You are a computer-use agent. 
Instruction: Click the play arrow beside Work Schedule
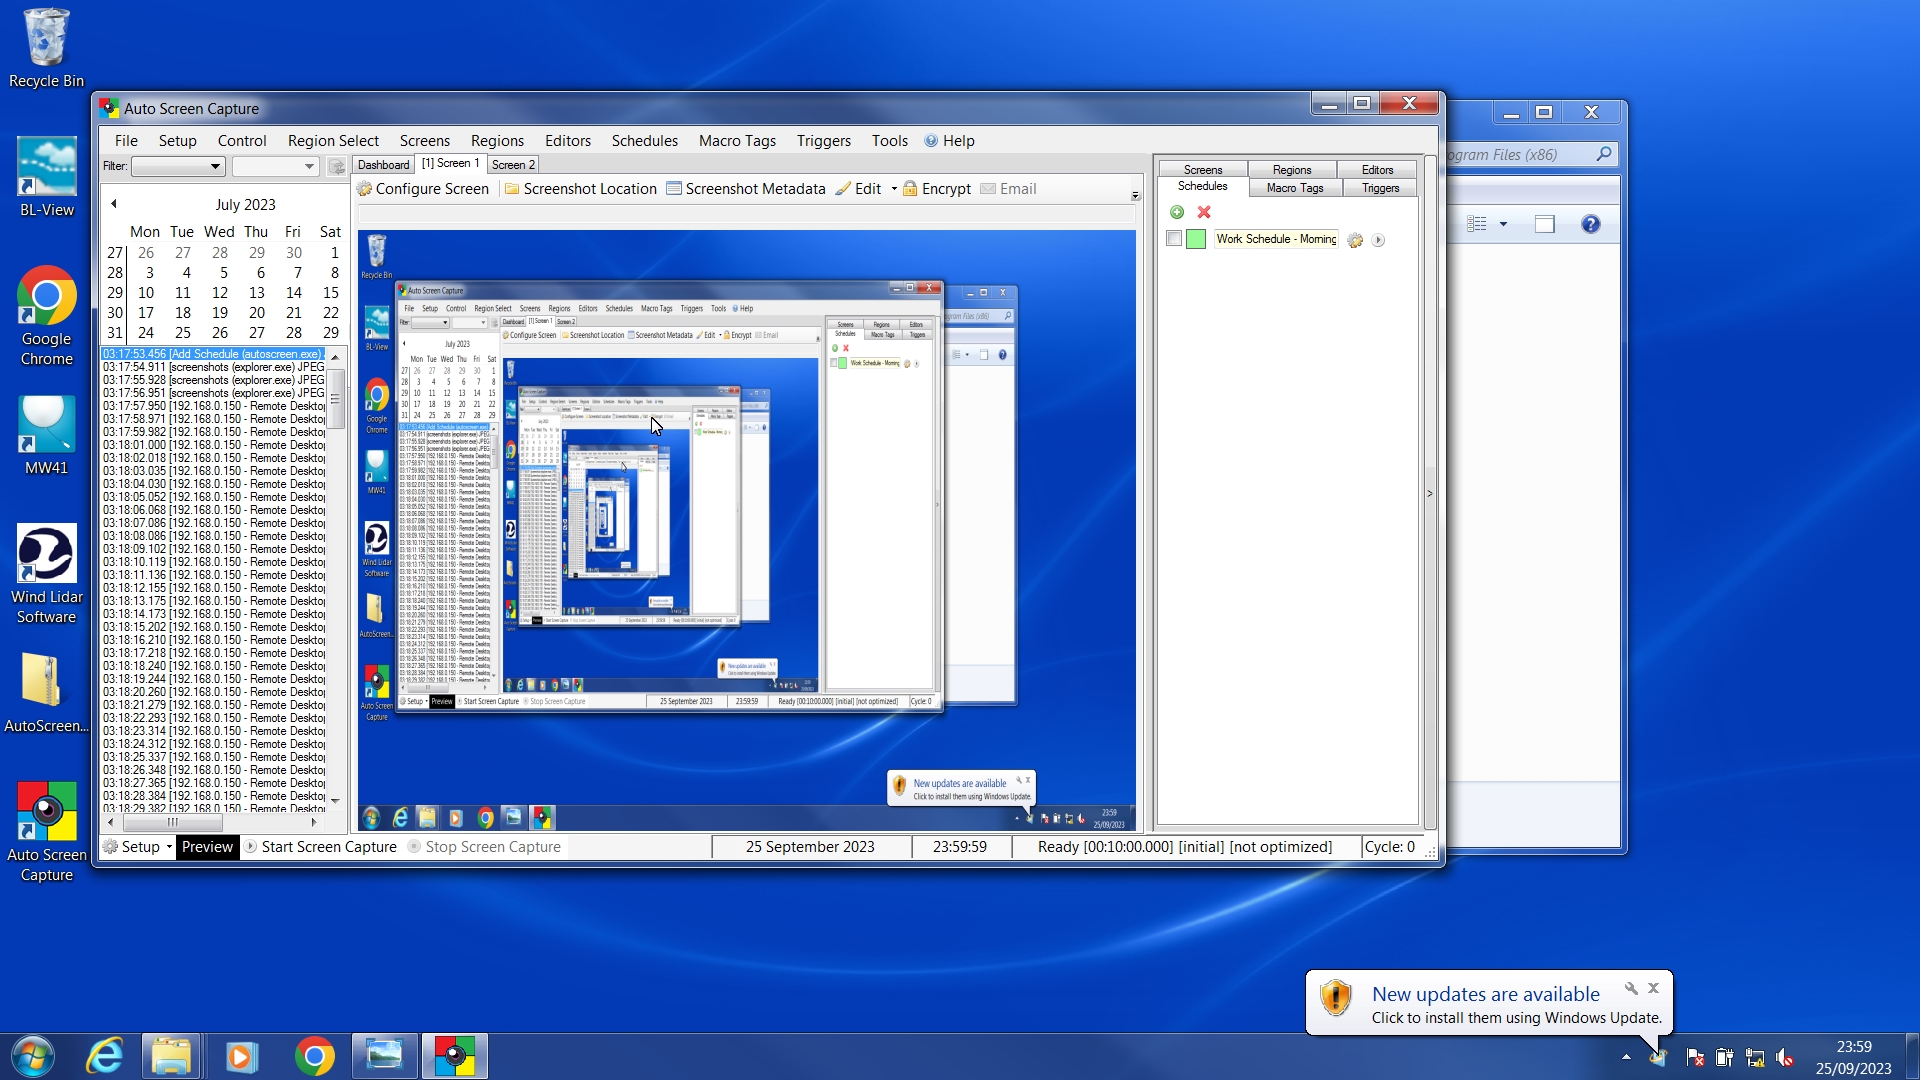[1378, 240]
